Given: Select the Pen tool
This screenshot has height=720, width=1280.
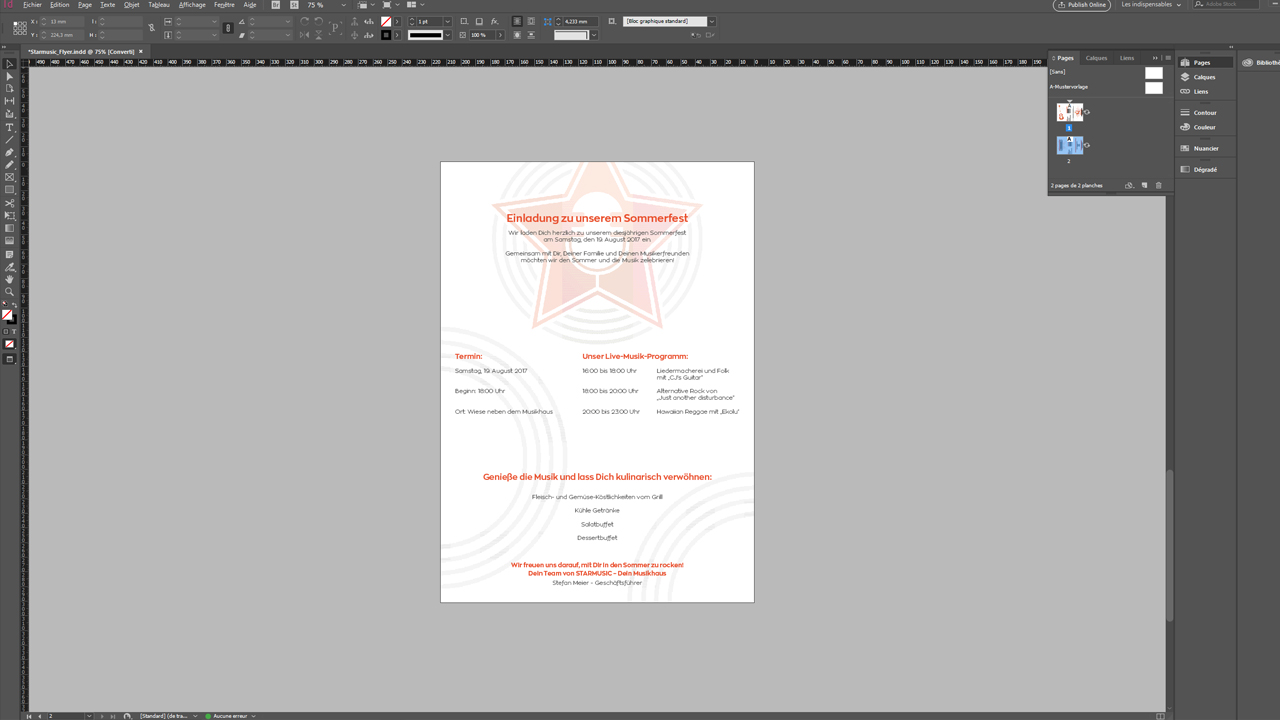Looking at the screenshot, I should click(x=10, y=151).
